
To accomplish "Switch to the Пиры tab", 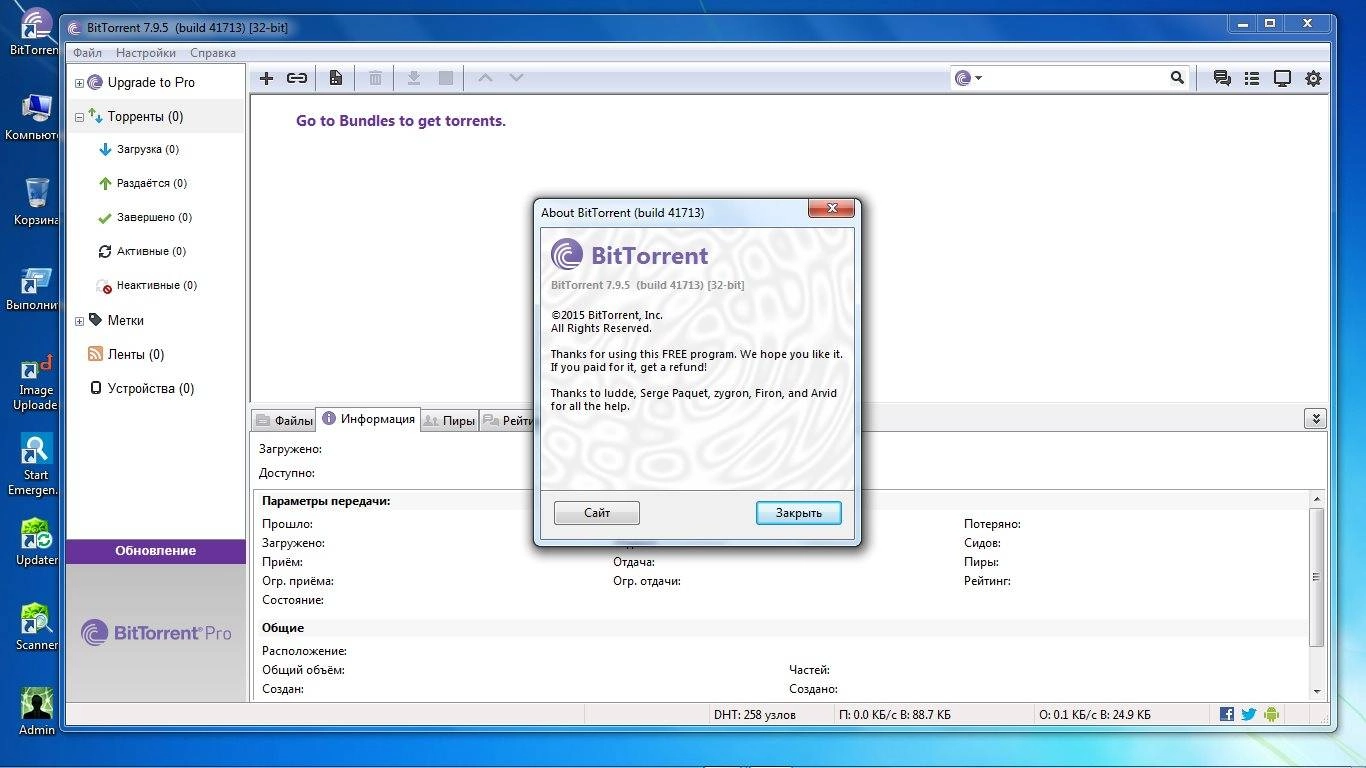I will click(449, 420).
